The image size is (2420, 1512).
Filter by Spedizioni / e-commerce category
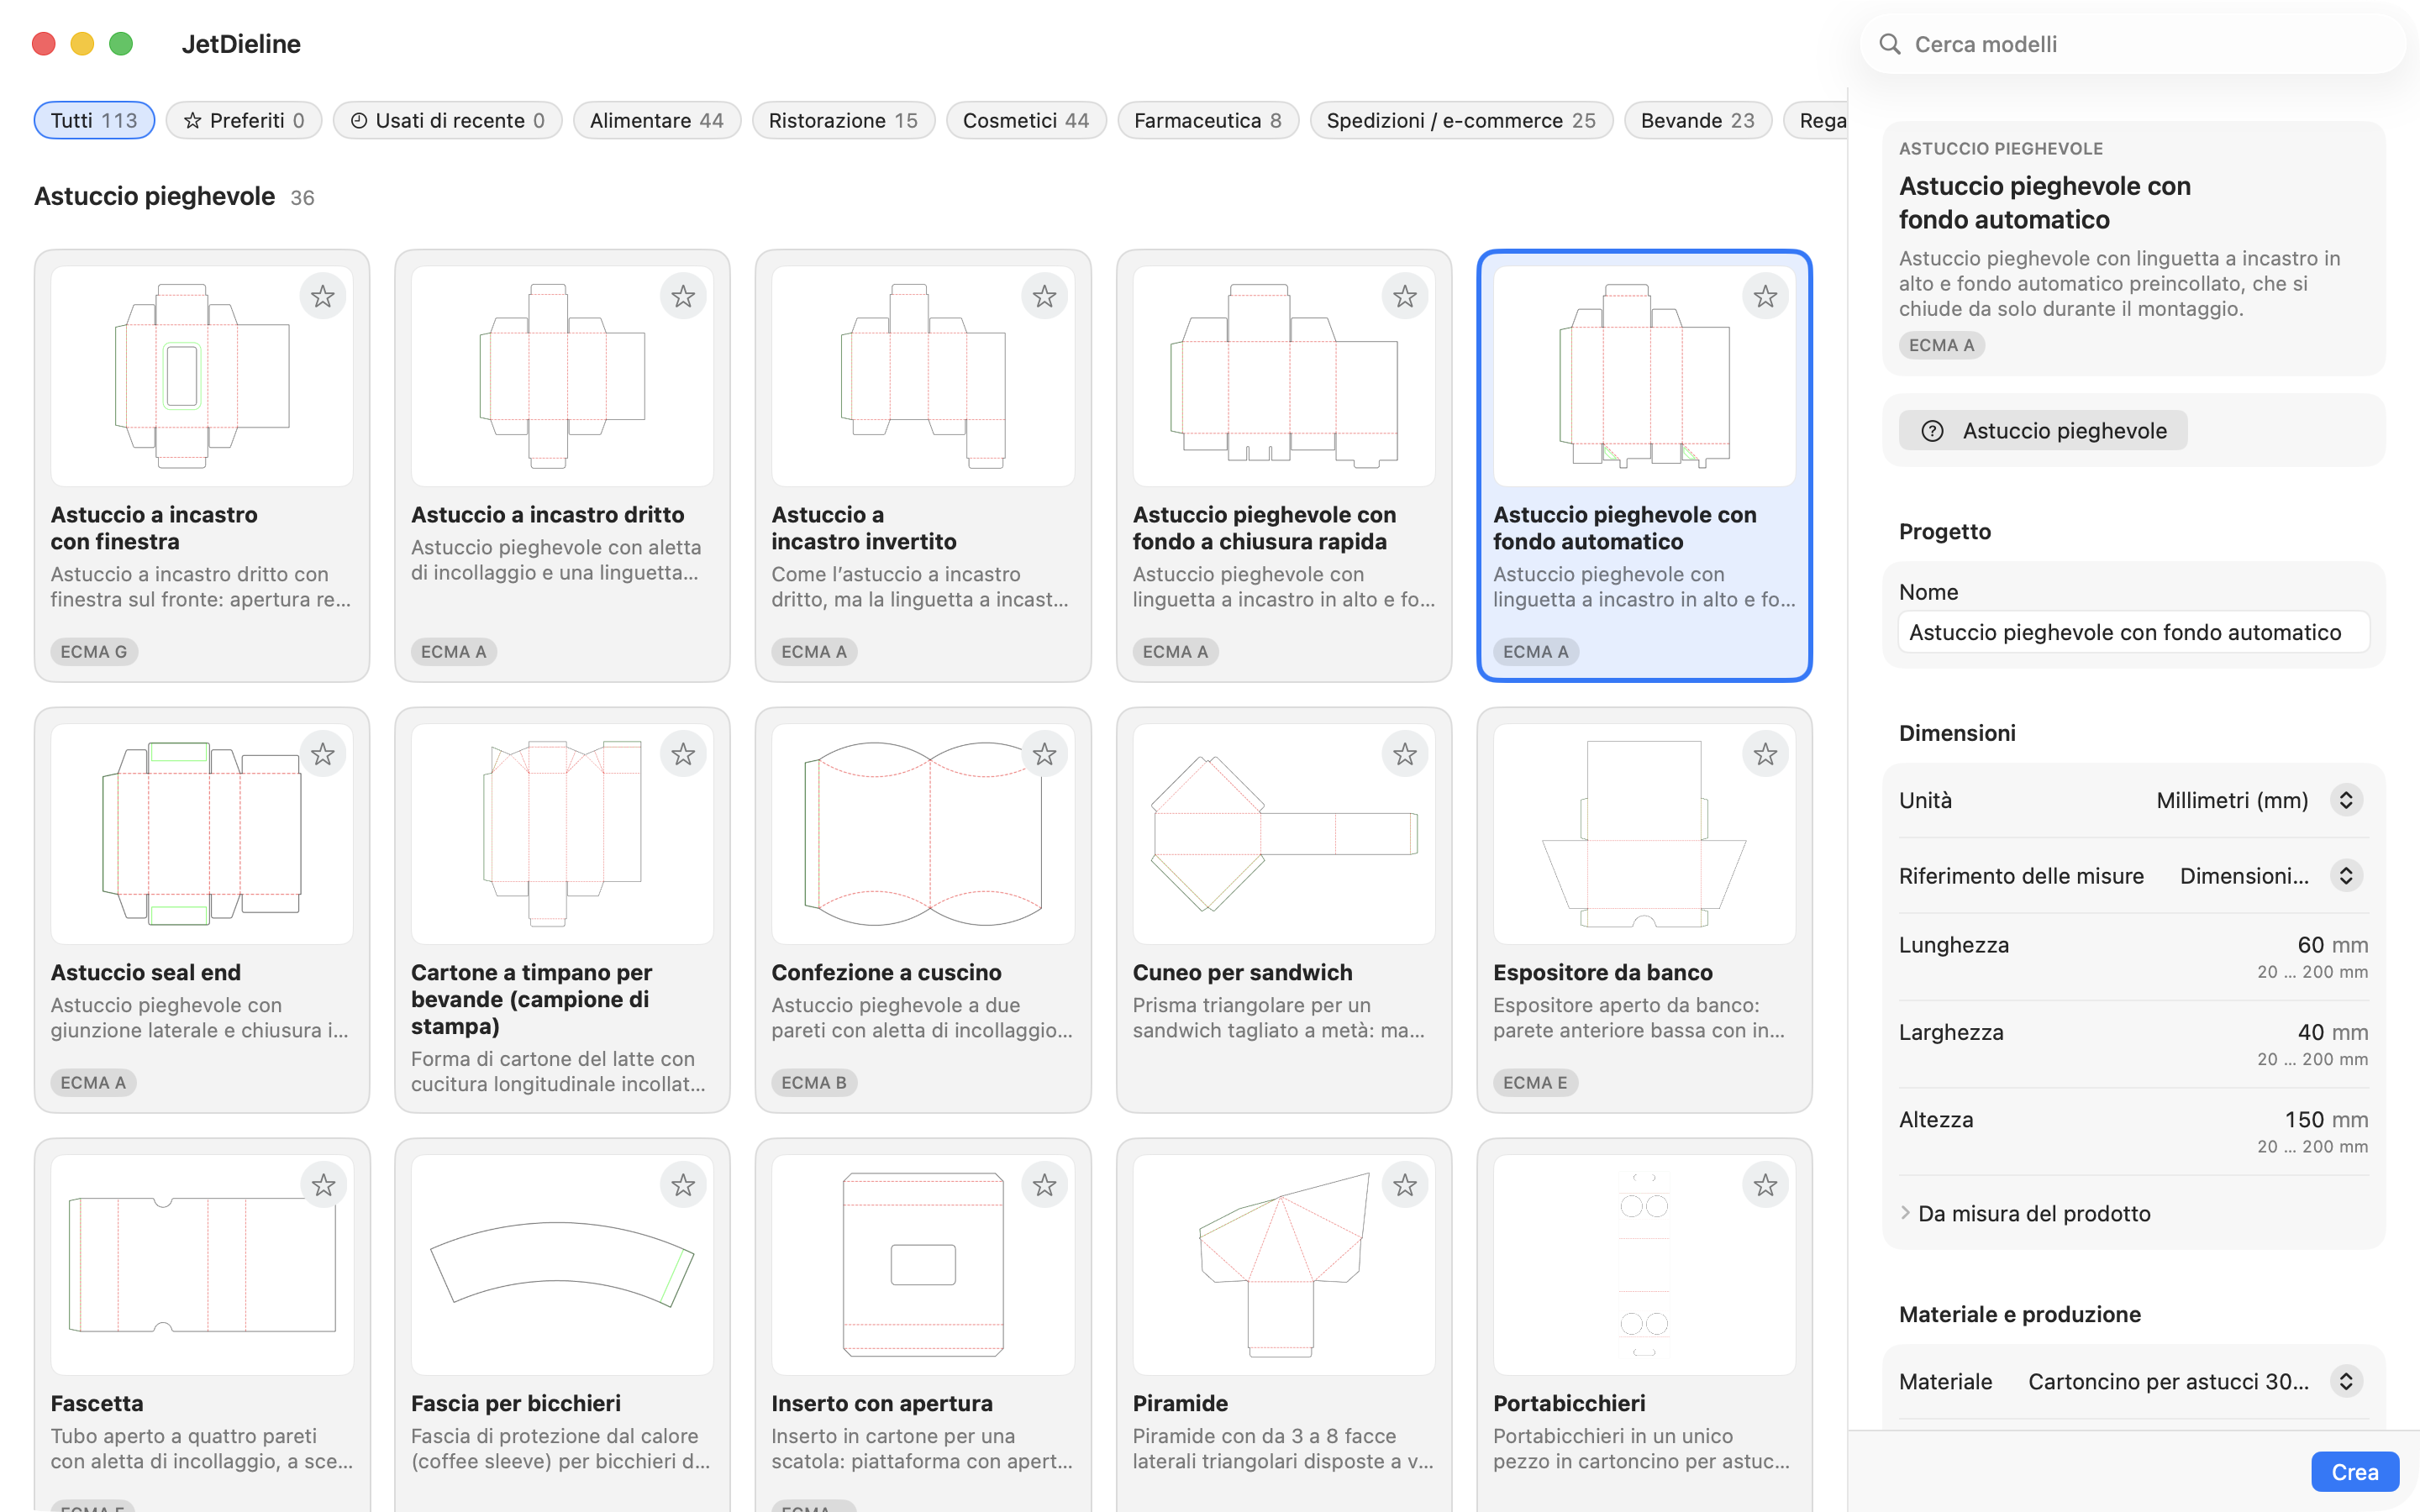tap(1461, 120)
